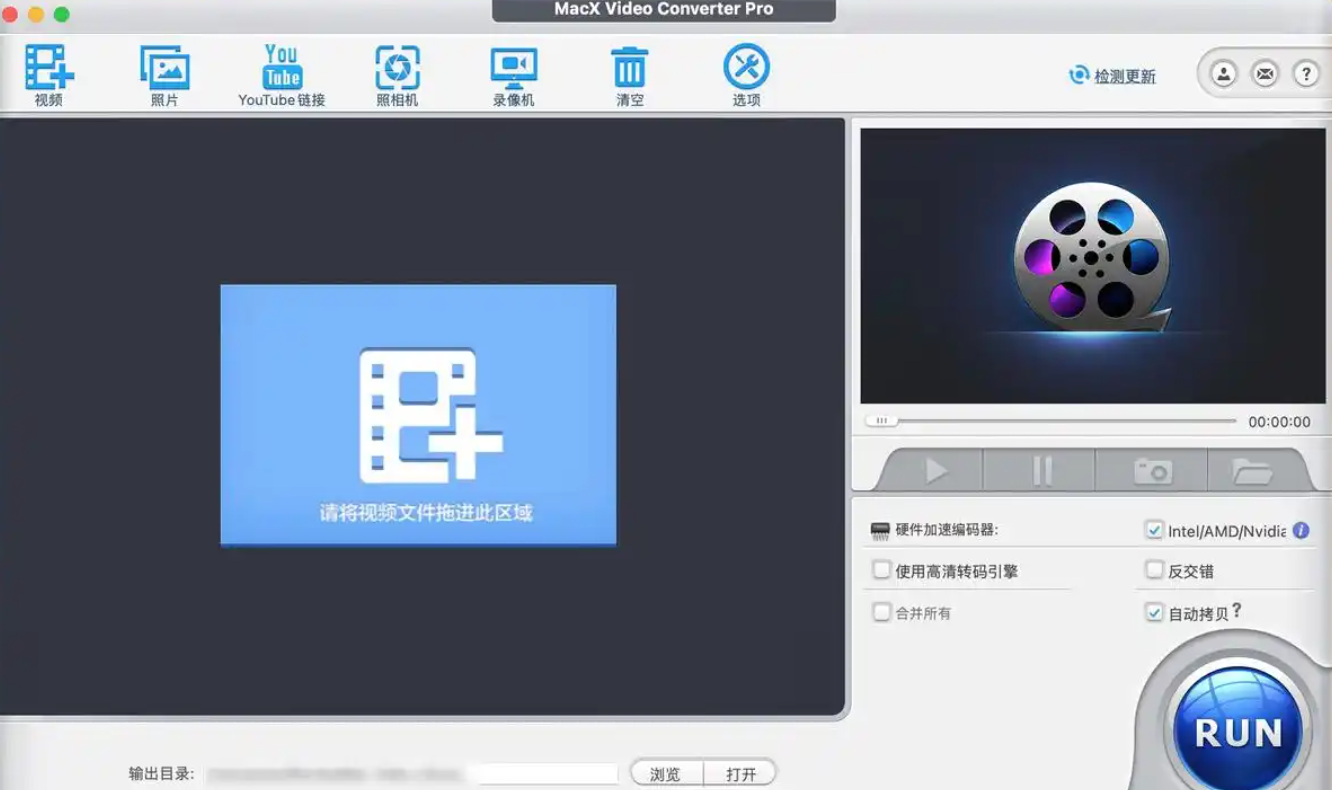Click the big blue RUN button

click(x=1238, y=731)
